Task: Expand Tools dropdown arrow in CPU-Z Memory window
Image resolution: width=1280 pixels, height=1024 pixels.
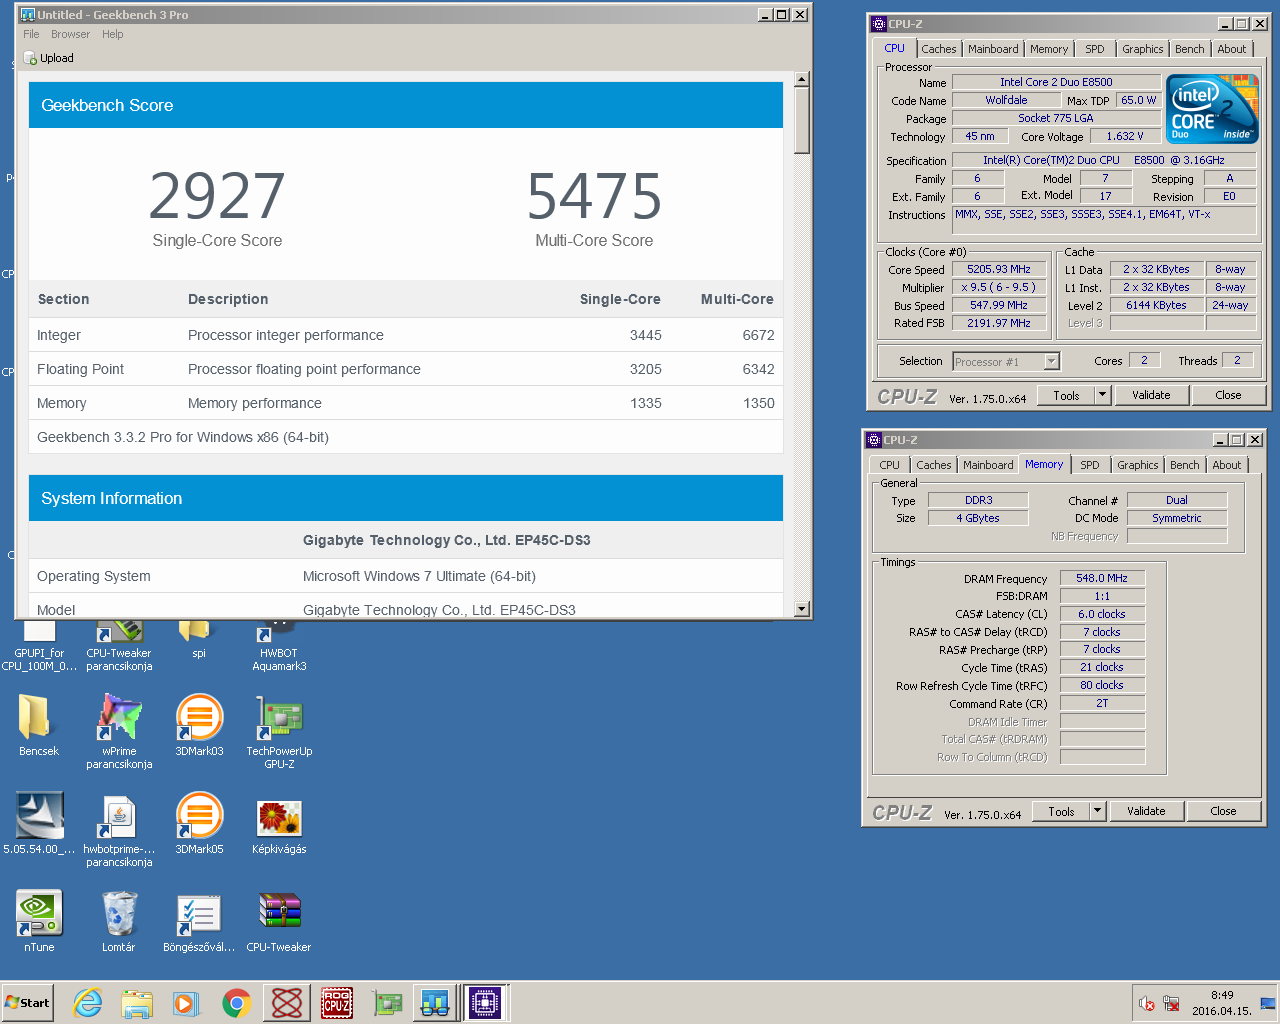Action: [1097, 811]
